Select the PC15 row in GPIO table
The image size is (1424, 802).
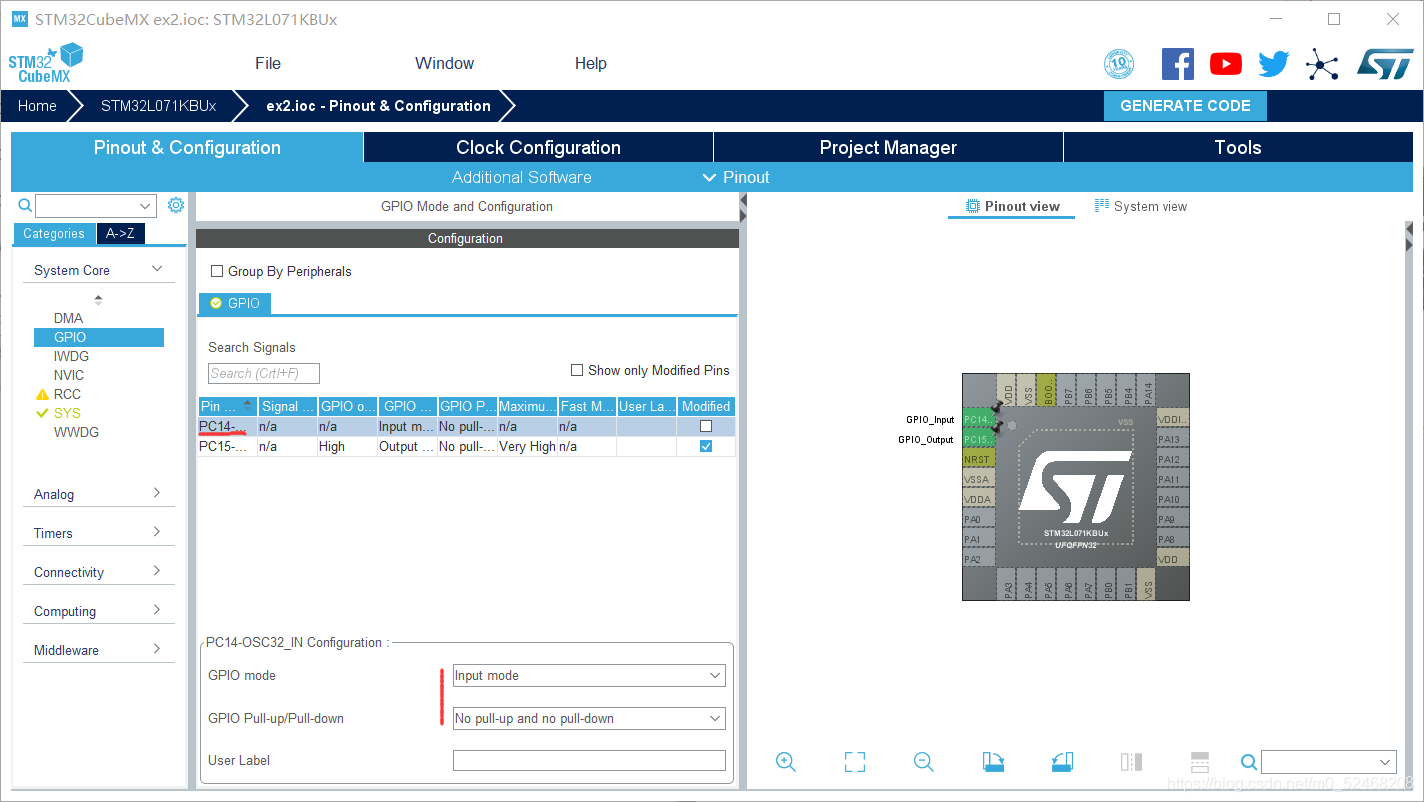(x=466, y=446)
